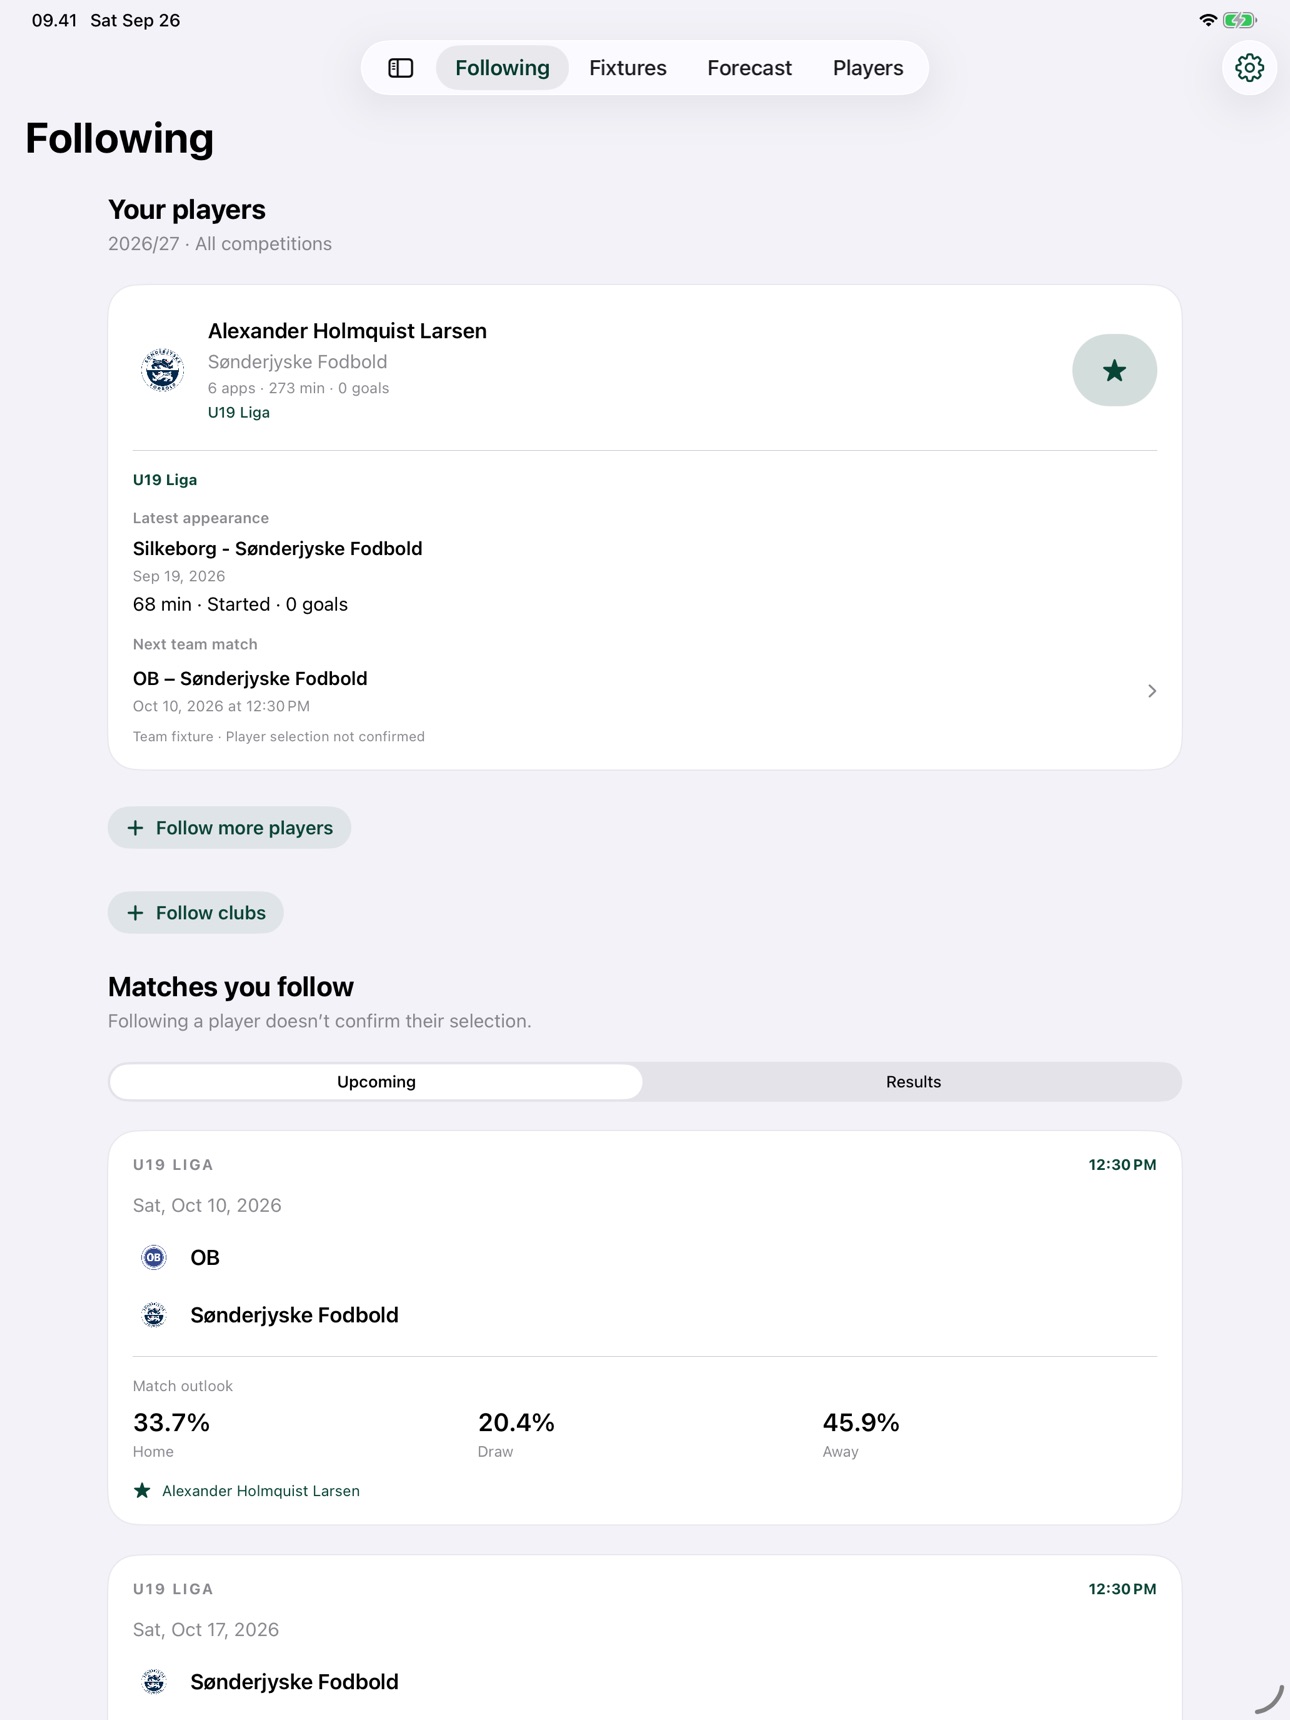Tap Follow more players button
Screen dimensions: 1290x1720
pyautogui.click(x=229, y=828)
